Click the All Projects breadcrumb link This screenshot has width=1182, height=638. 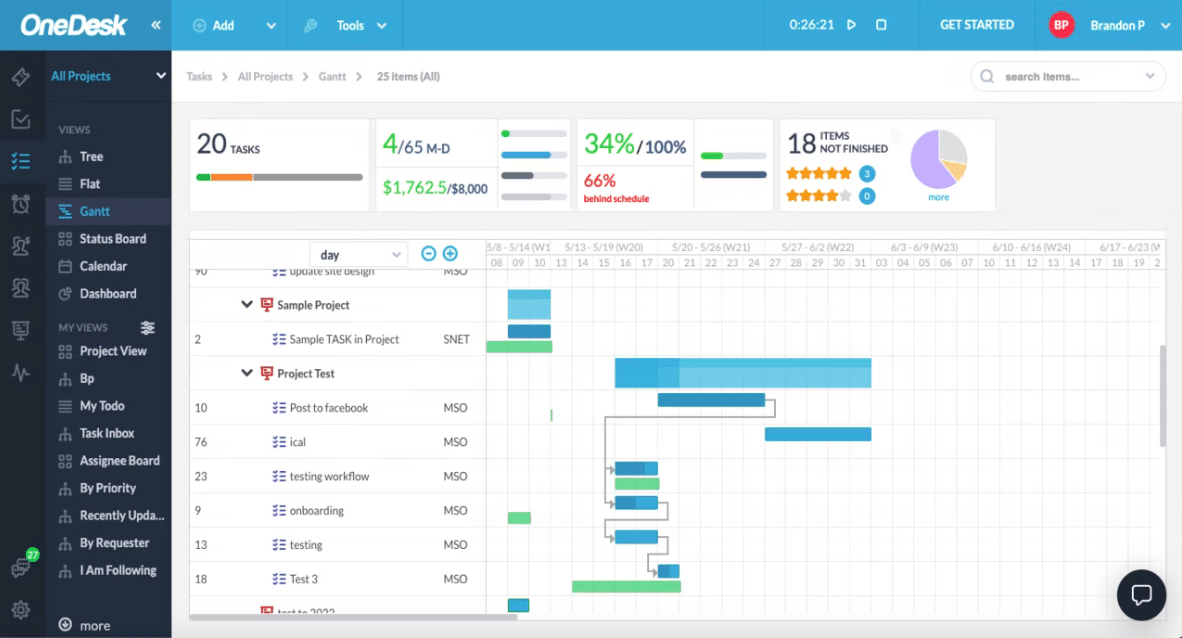[265, 76]
